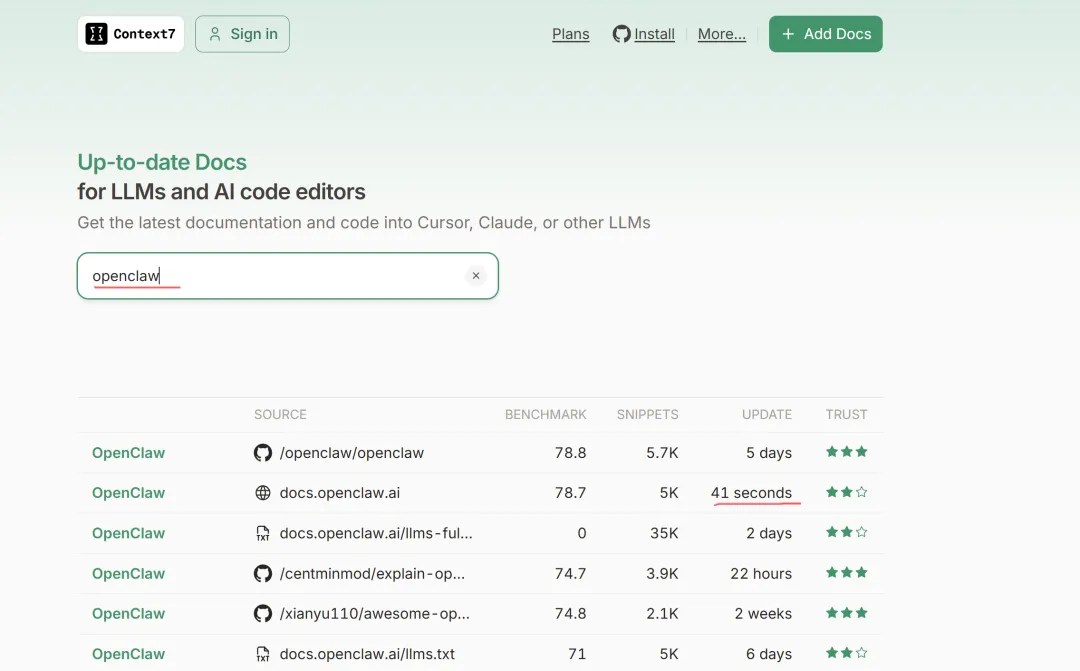This screenshot has width=1080, height=671.
Task: Open the Plans link
Action: (x=570, y=34)
